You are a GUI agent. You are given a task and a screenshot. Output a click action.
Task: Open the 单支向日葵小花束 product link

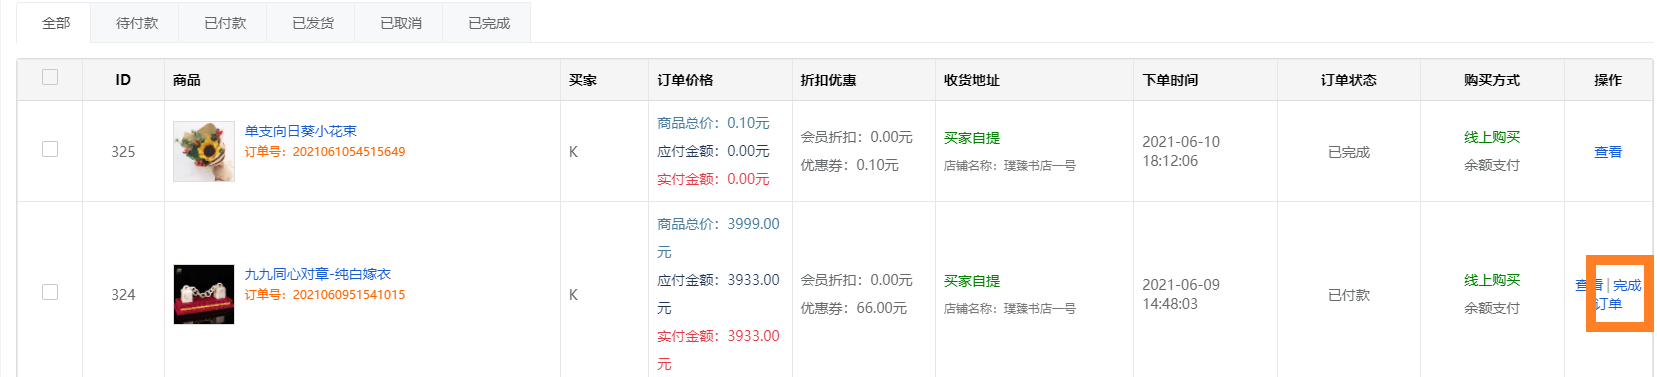coord(301,131)
